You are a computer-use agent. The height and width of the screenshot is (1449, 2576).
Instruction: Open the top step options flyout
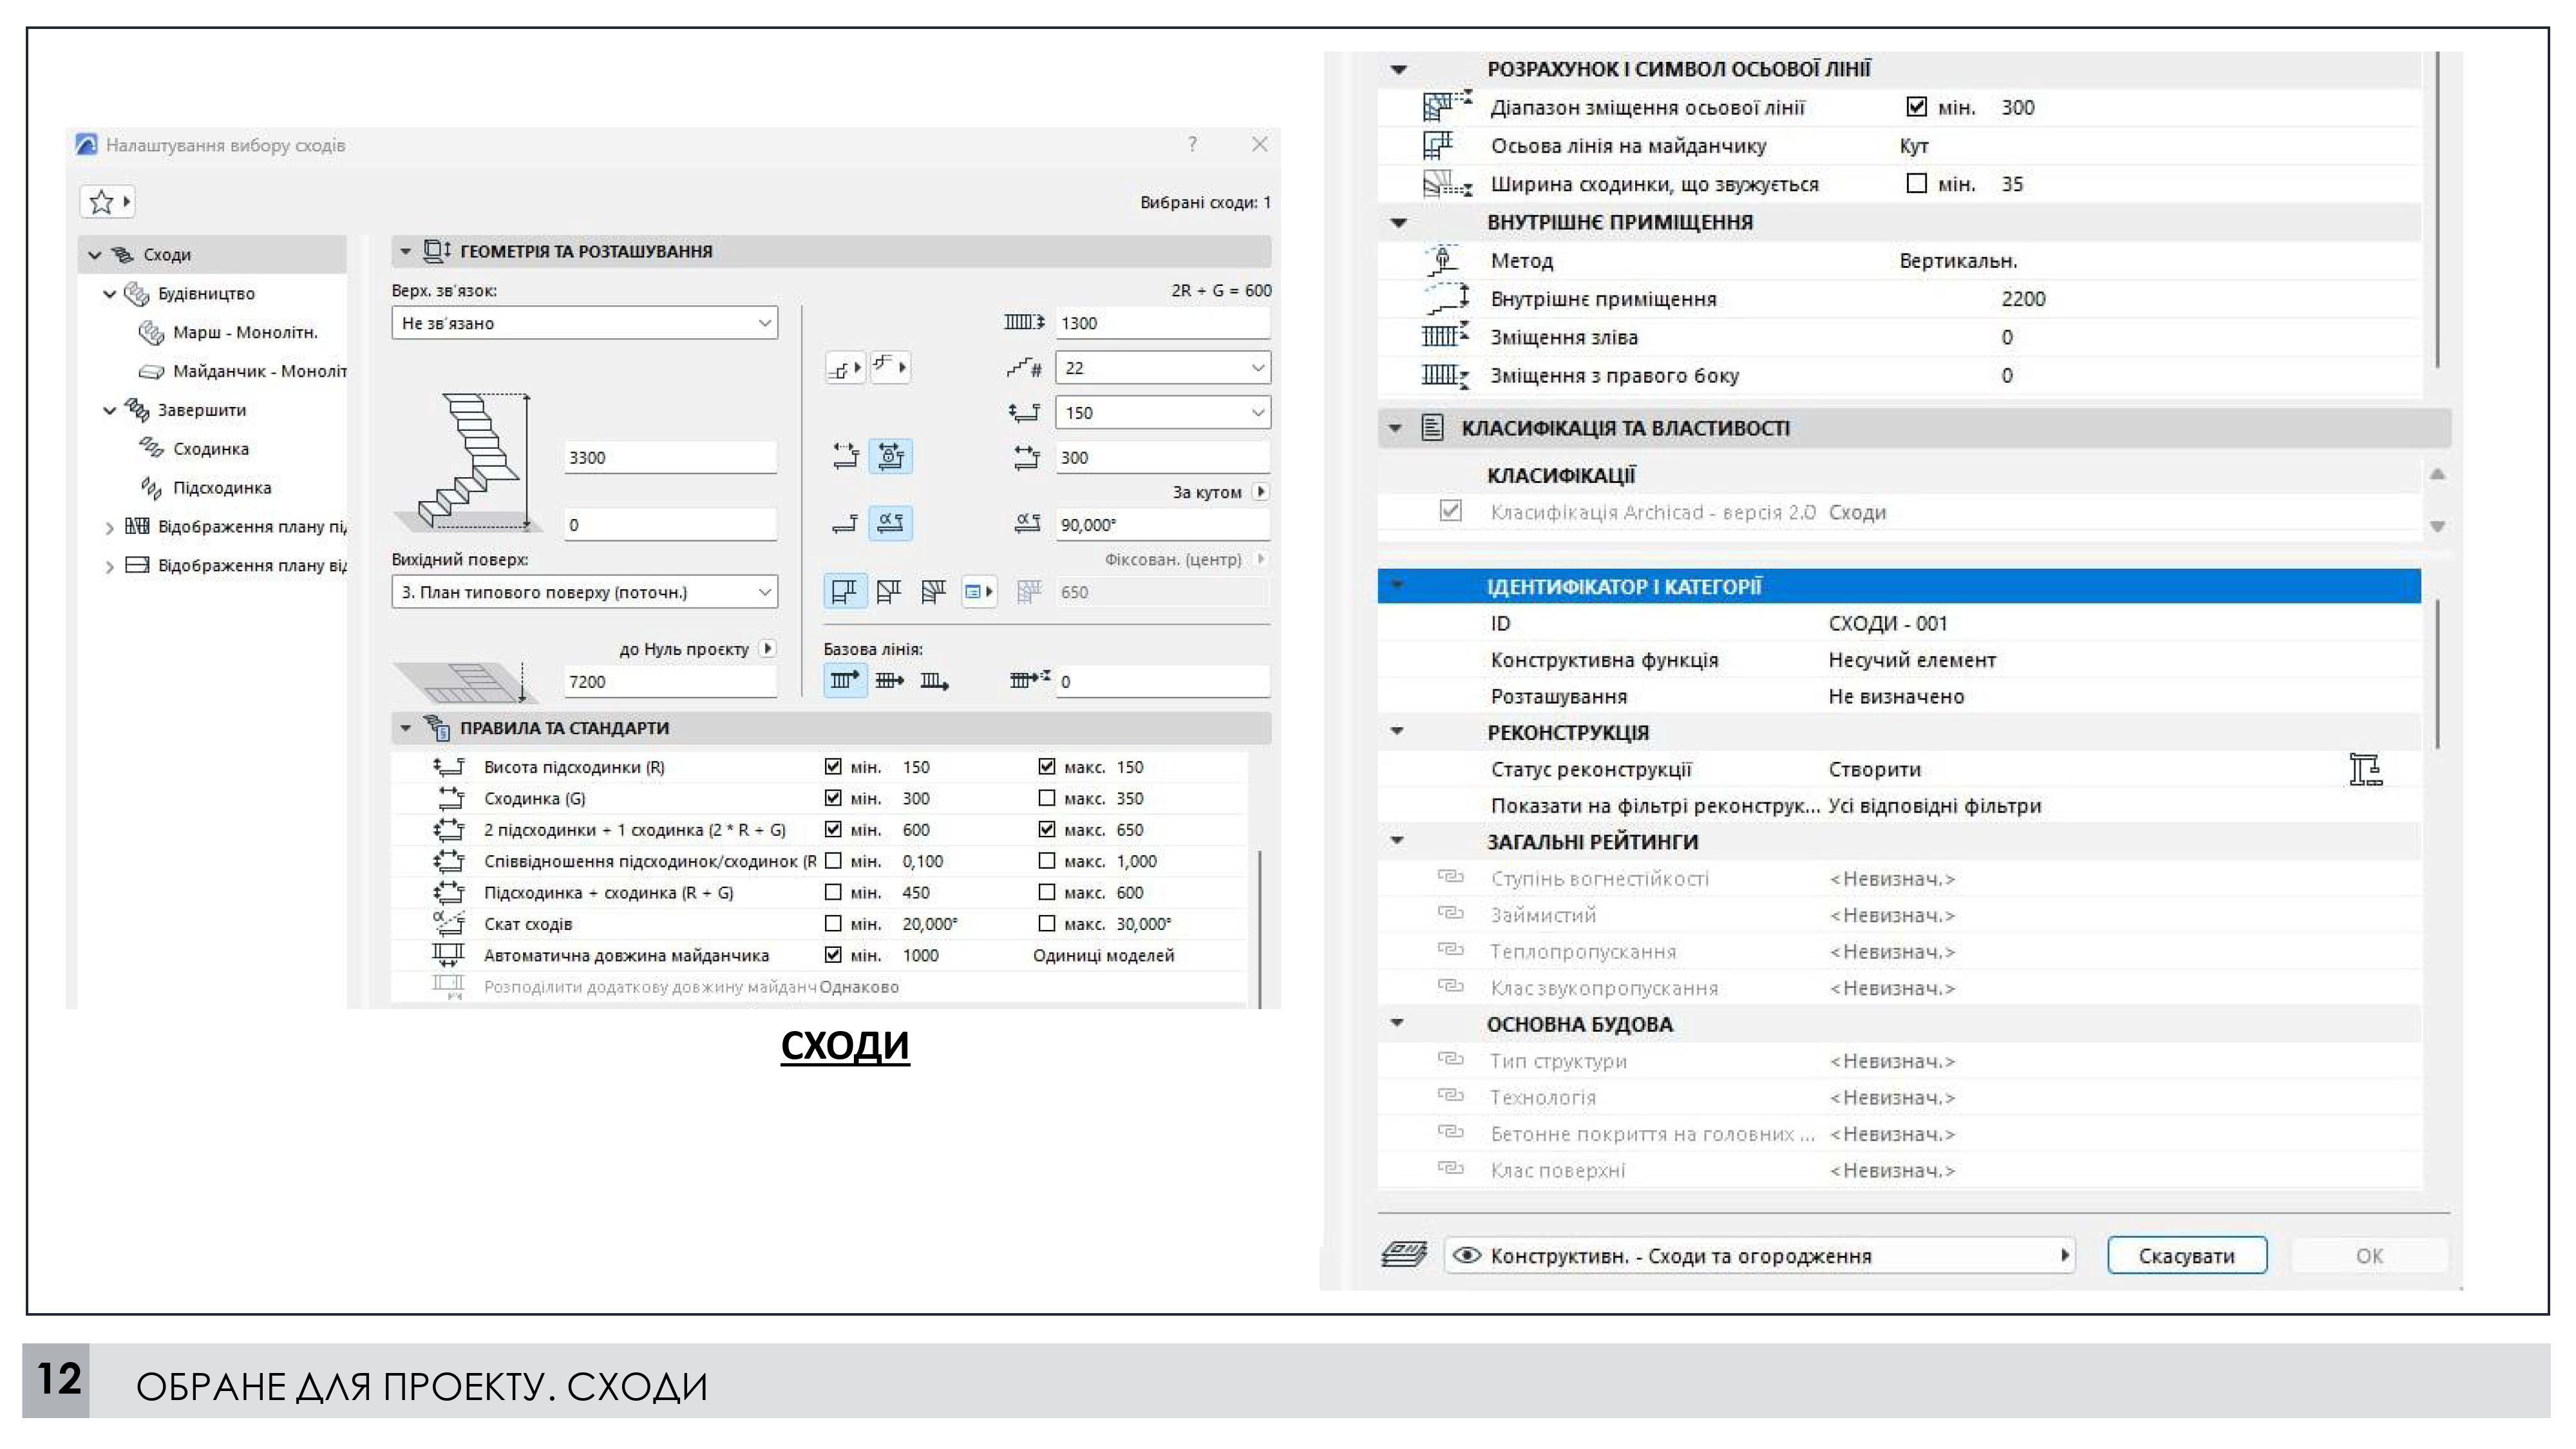[890, 367]
